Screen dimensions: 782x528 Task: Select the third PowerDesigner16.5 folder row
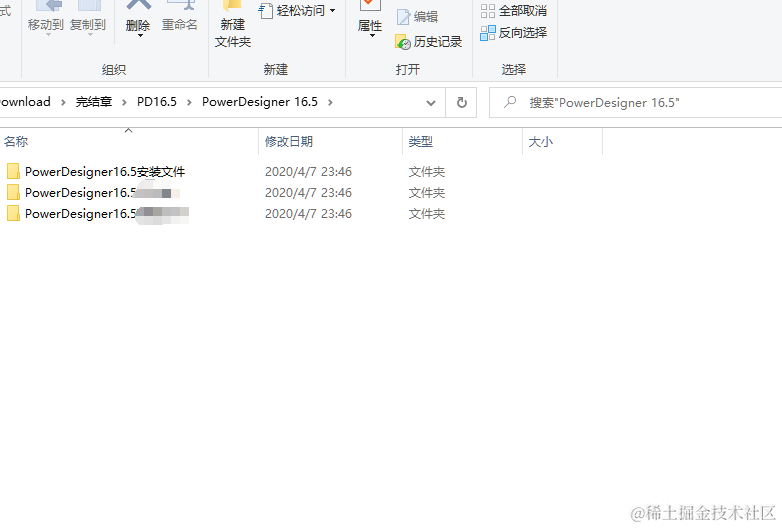point(224,213)
